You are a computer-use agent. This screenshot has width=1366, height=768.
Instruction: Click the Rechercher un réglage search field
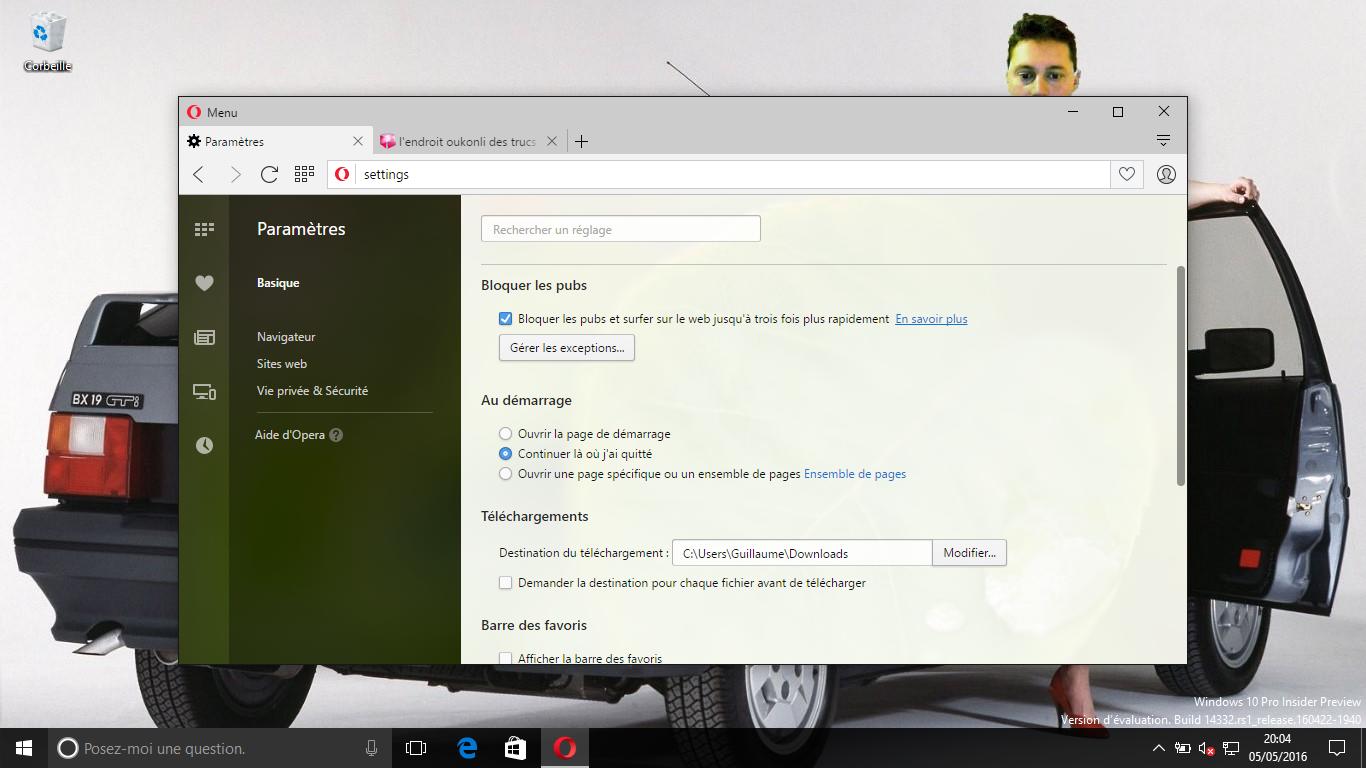click(620, 229)
